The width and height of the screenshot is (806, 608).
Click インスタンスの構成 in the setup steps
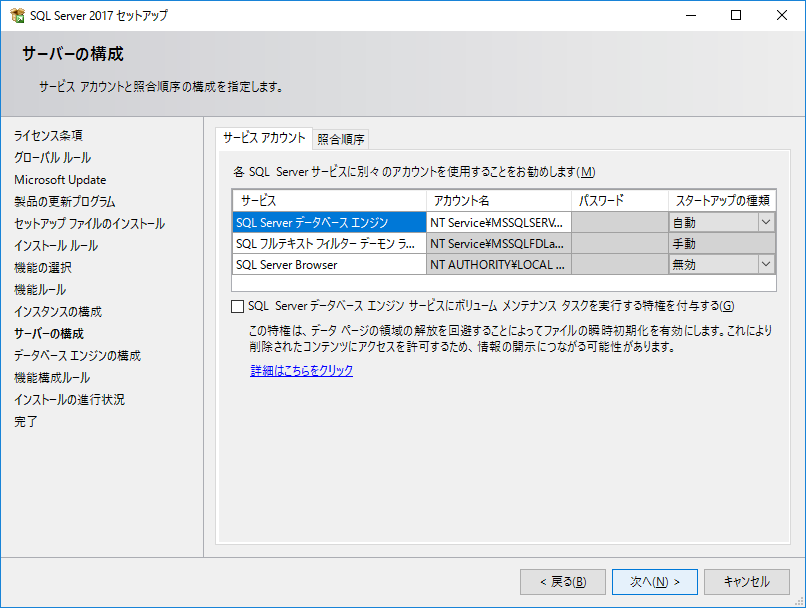tap(58, 311)
